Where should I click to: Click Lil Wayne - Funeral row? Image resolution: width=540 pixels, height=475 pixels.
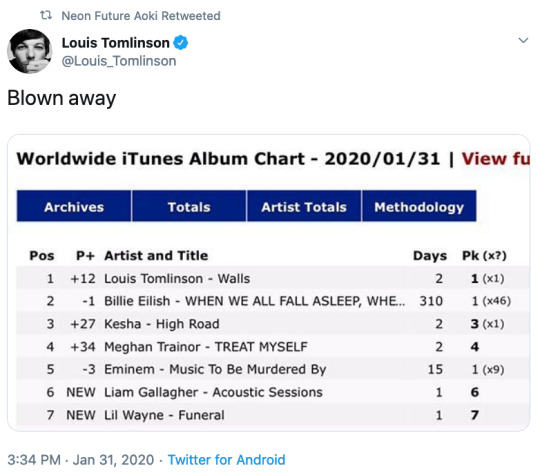[x=272, y=415]
